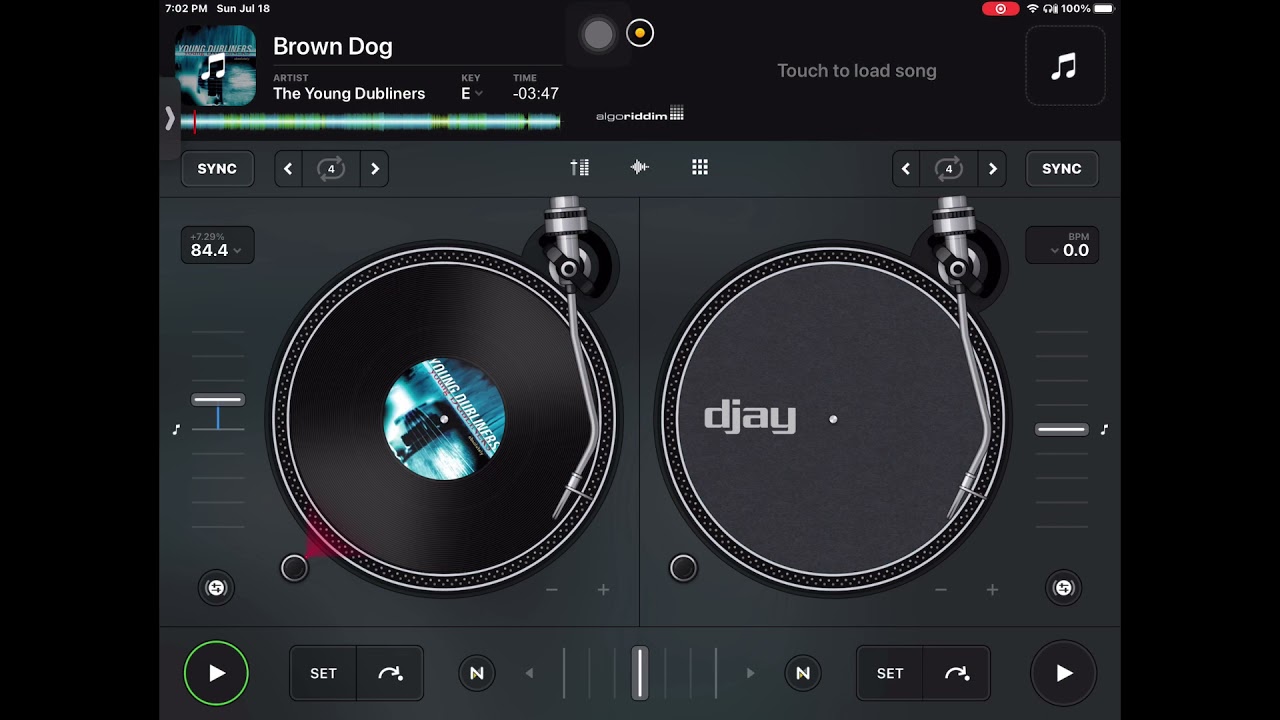Move crossfader left with arrow

click(530, 673)
